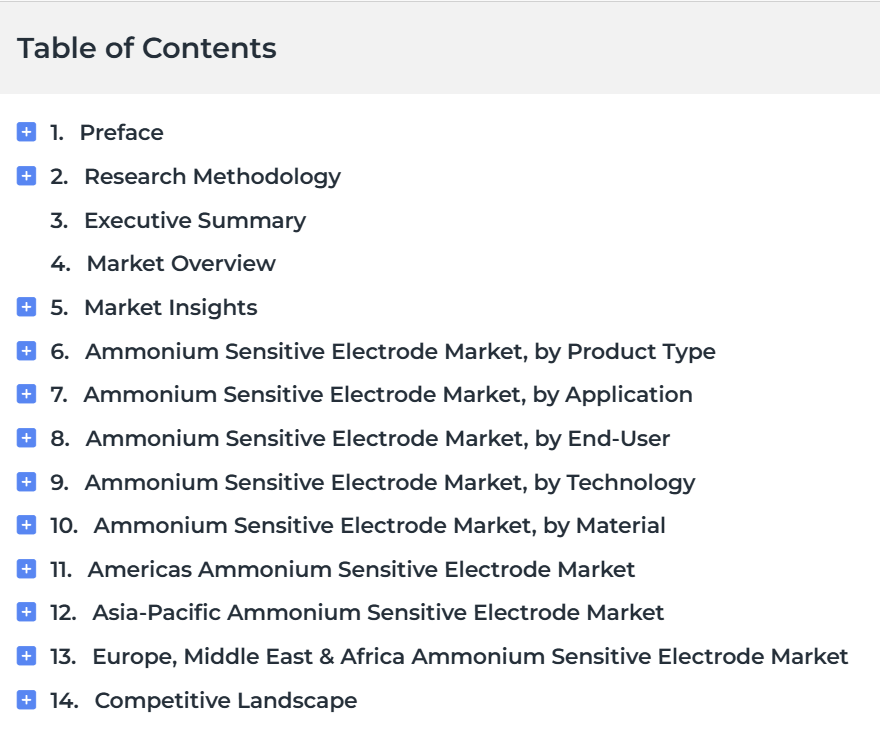Expand Research Methodology with its plus icon
This screenshot has width=880, height=744.
[x=26, y=176]
